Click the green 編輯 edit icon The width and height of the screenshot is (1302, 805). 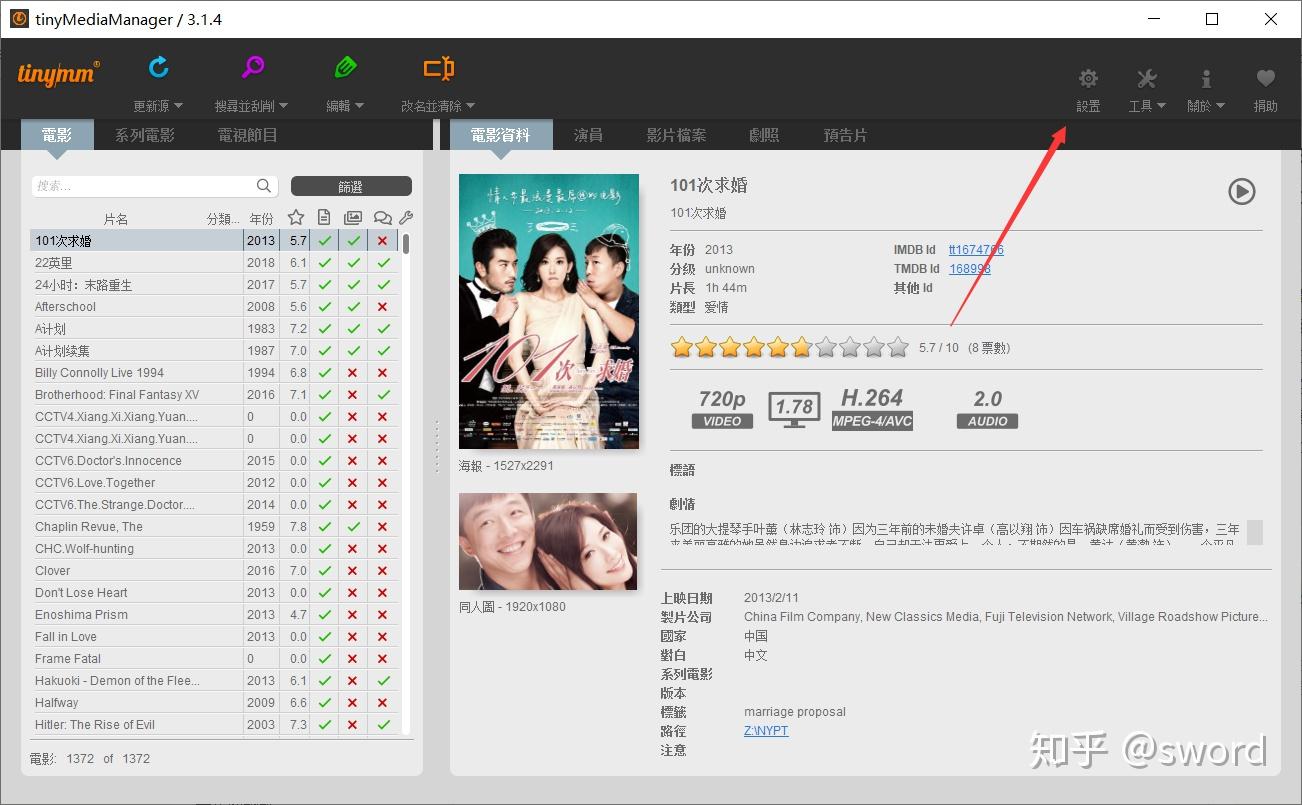(x=345, y=68)
